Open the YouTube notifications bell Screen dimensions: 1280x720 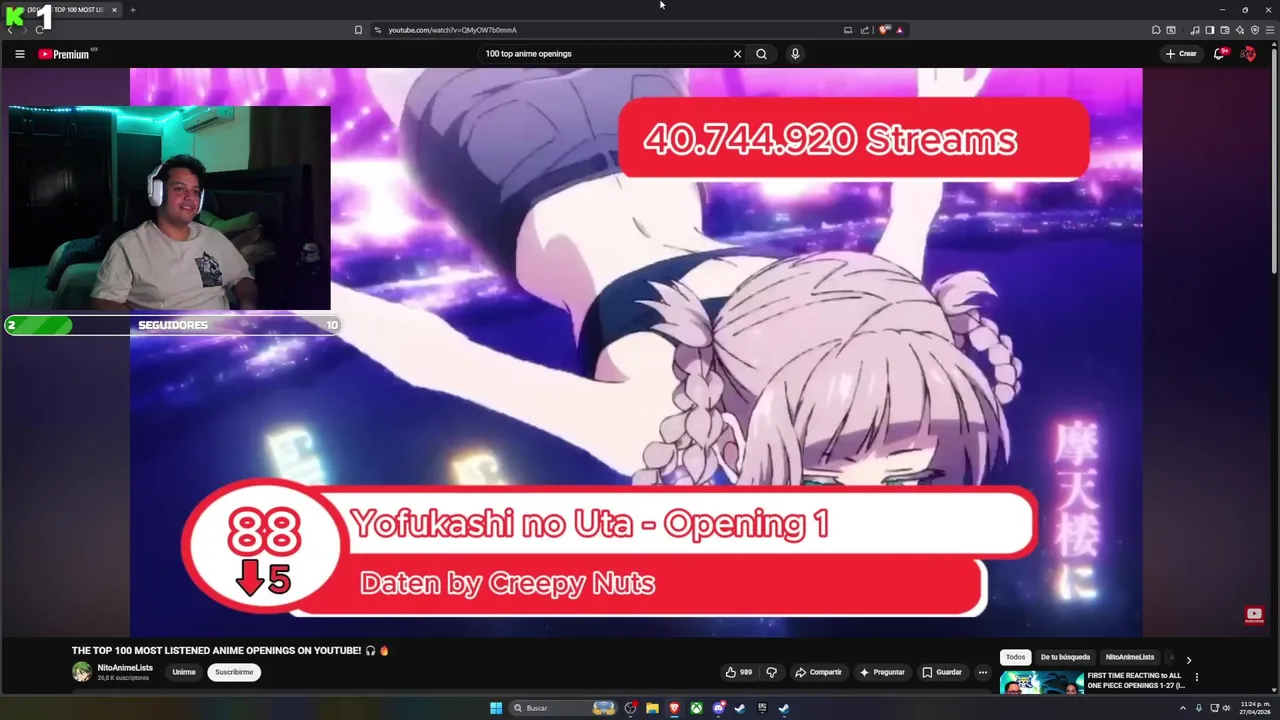coord(1219,54)
